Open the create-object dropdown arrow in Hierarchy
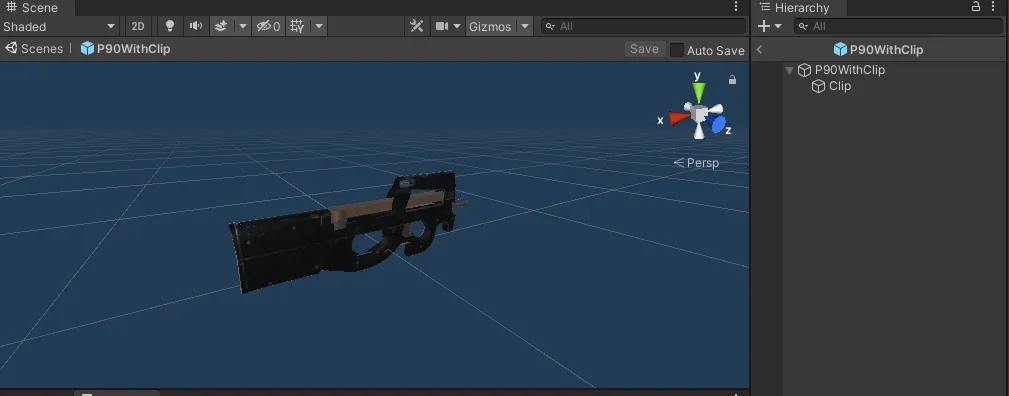 point(778,26)
